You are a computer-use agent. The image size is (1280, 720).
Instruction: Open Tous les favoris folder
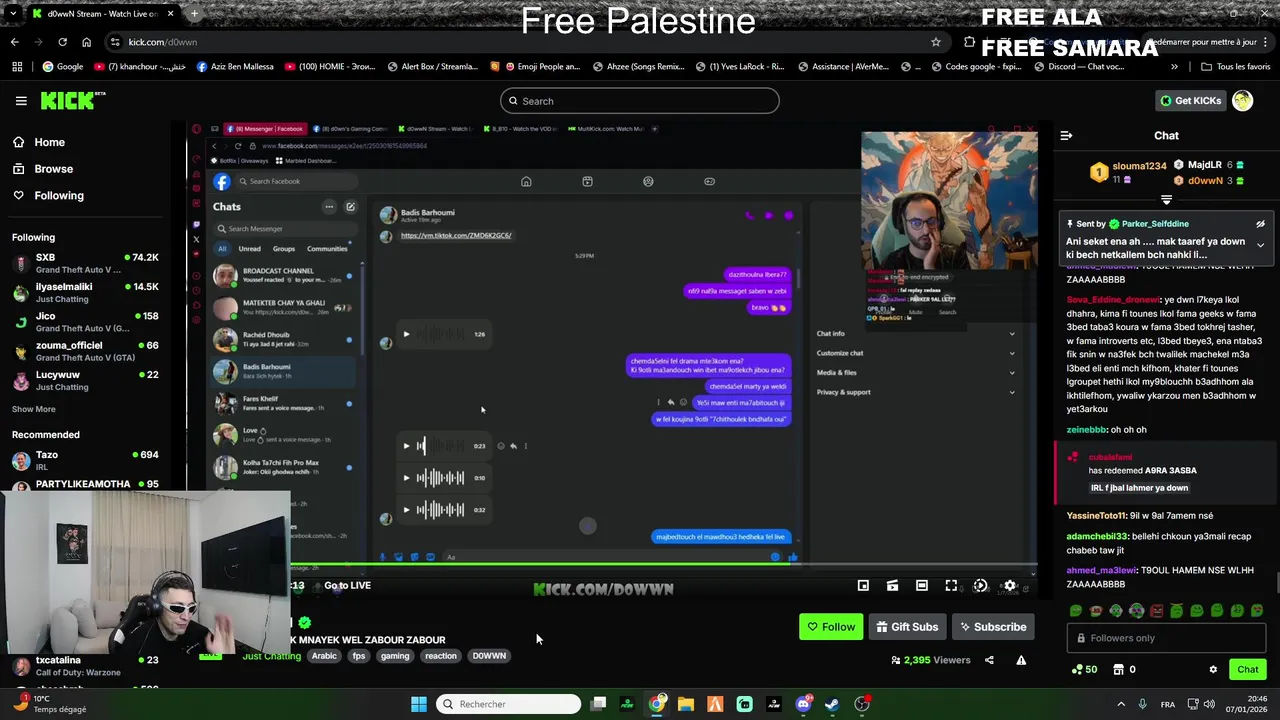(x=1236, y=67)
